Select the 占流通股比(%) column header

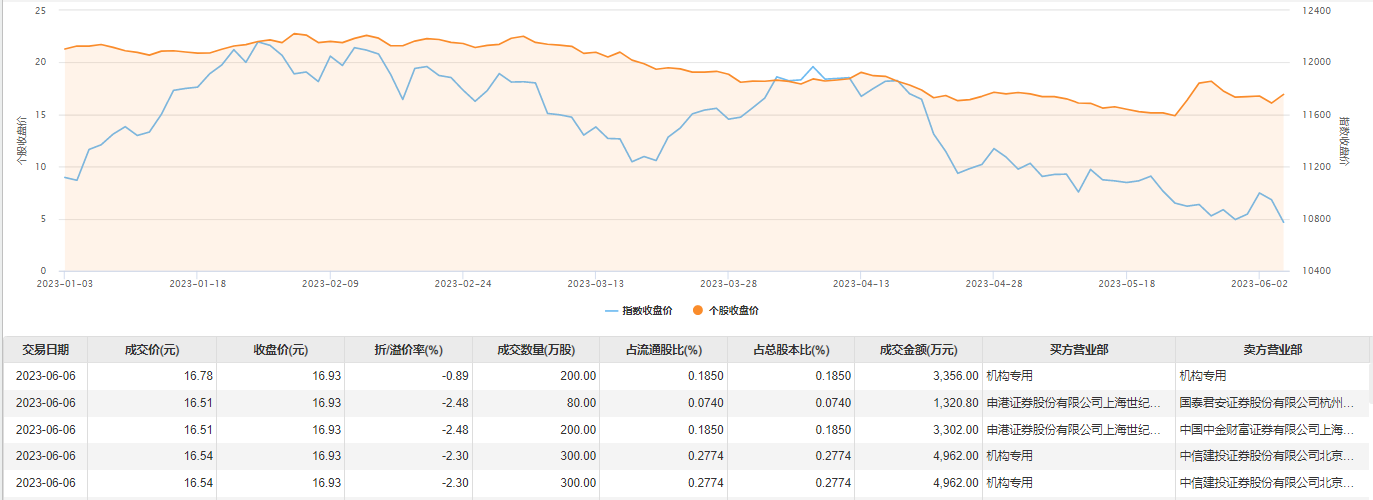tap(664, 350)
